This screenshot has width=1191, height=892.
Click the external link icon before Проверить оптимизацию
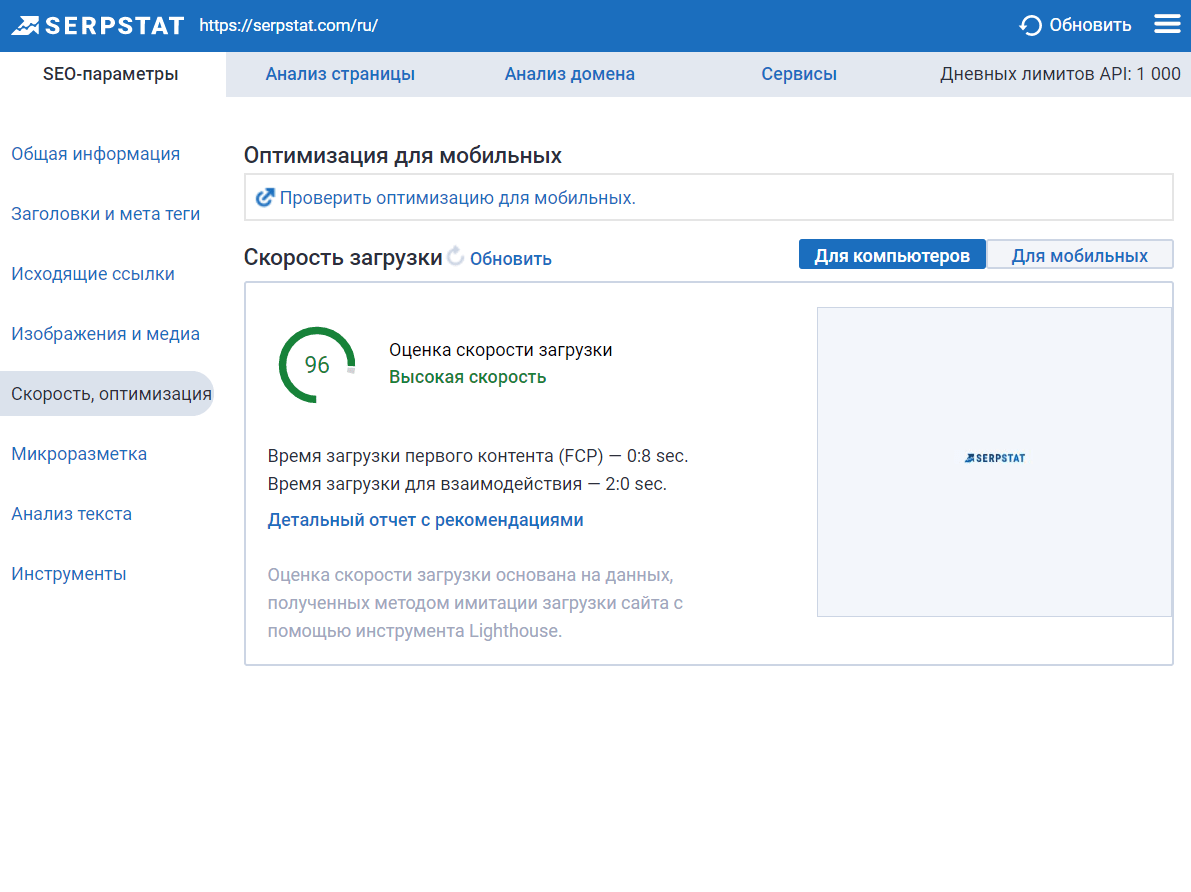click(264, 198)
